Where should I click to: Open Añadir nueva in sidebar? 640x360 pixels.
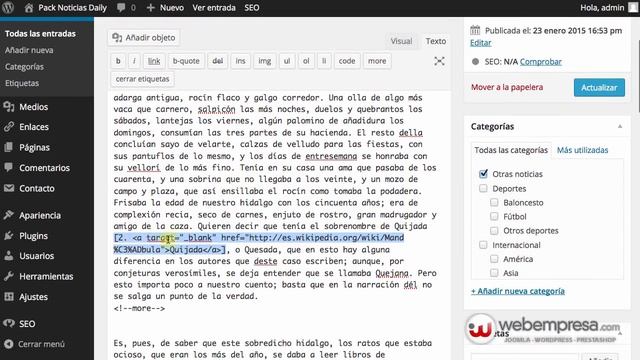pyautogui.click(x=29, y=50)
